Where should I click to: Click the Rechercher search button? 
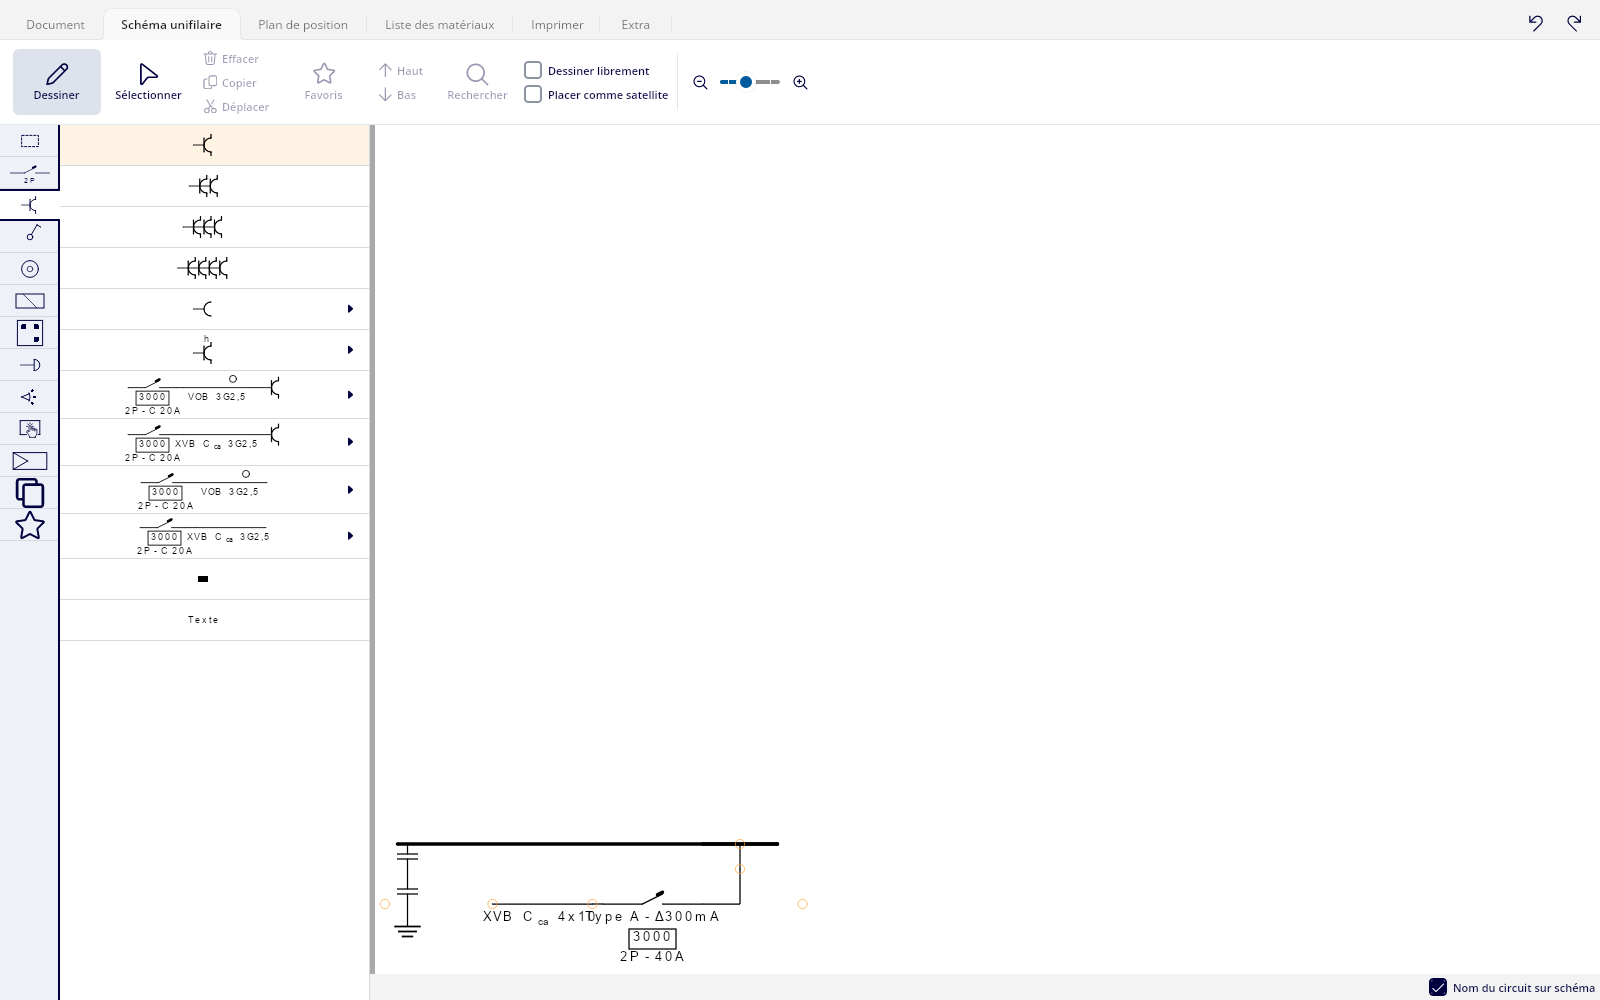point(477,82)
